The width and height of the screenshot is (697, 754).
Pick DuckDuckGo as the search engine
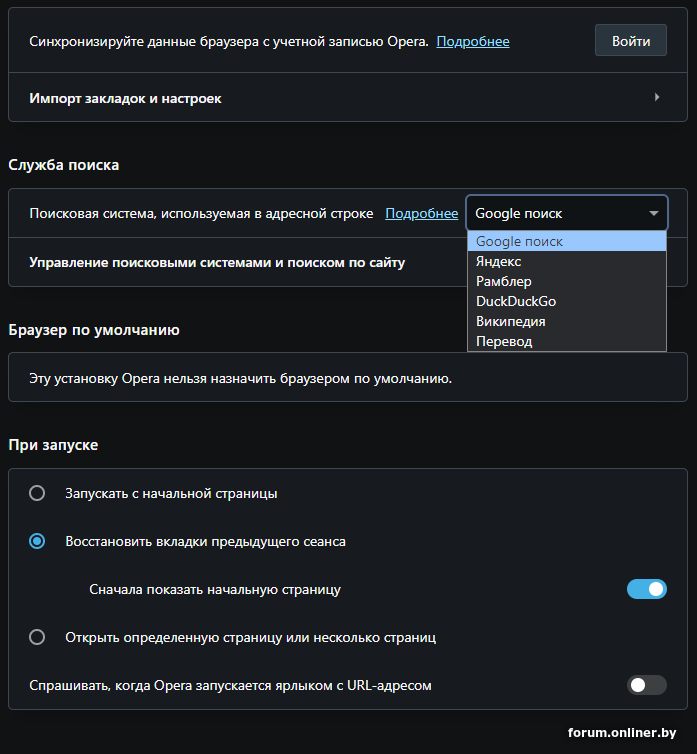click(516, 301)
